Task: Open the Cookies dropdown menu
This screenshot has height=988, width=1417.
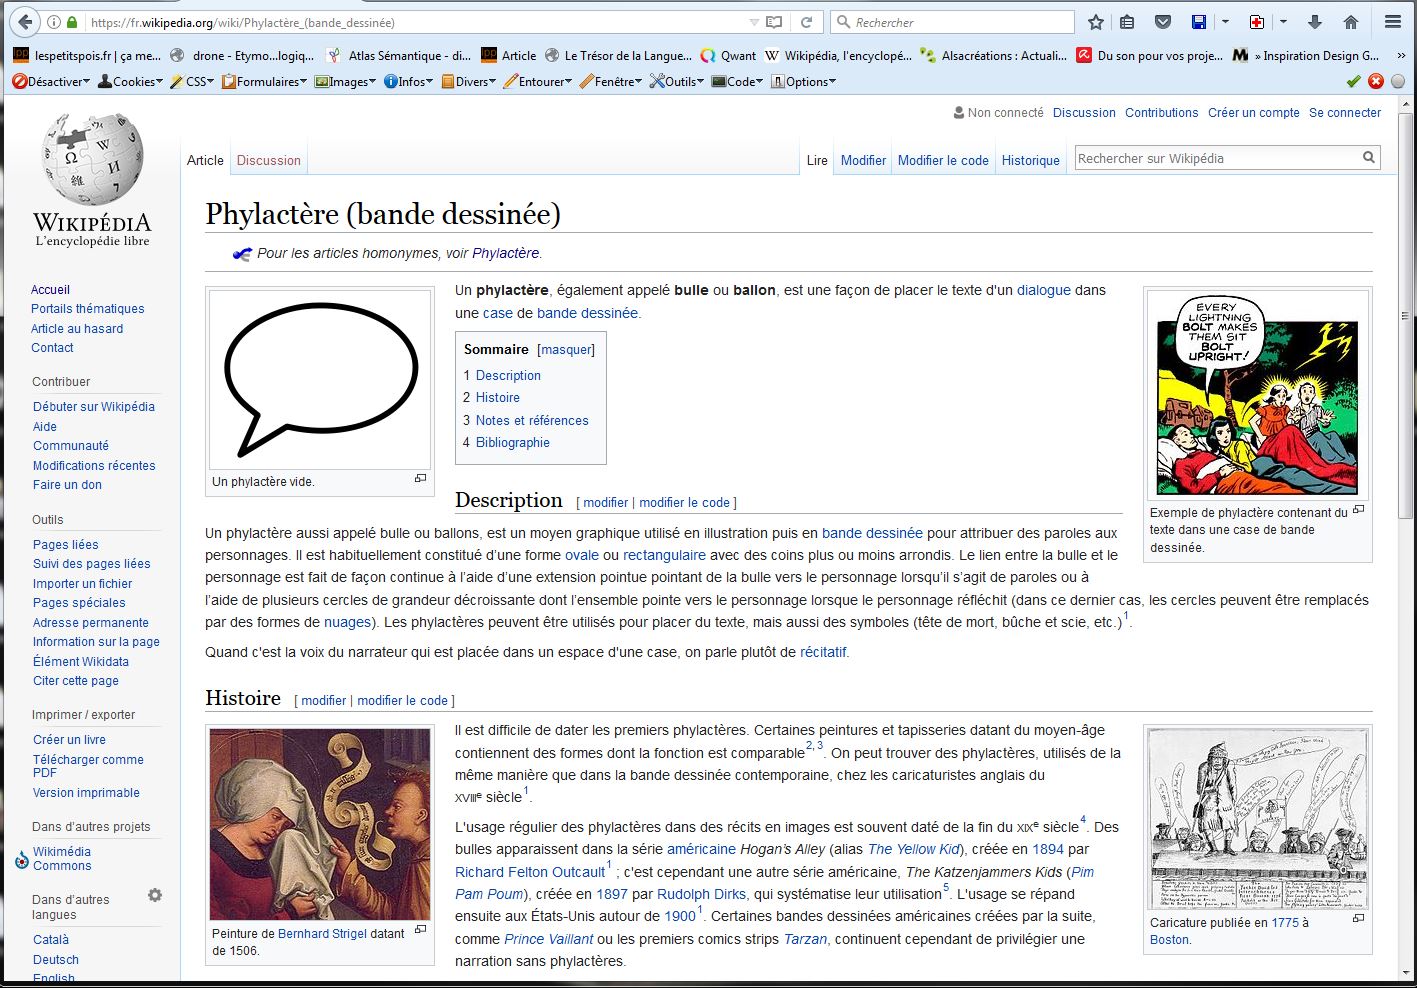Action: tap(130, 82)
